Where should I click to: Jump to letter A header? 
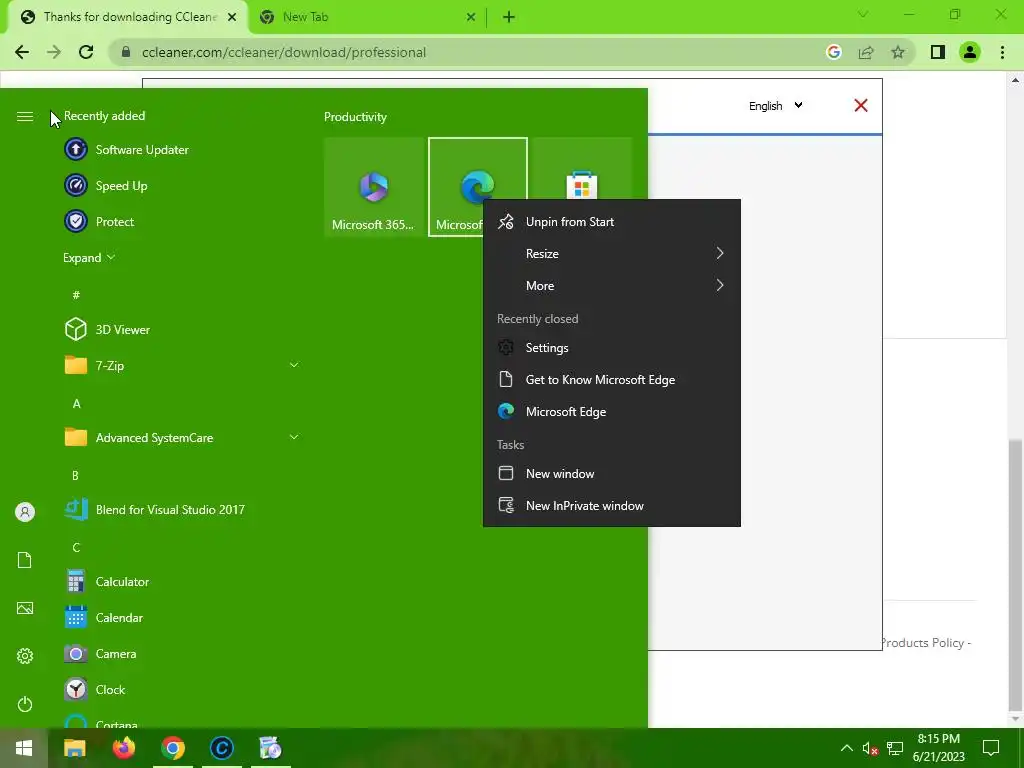click(76, 404)
